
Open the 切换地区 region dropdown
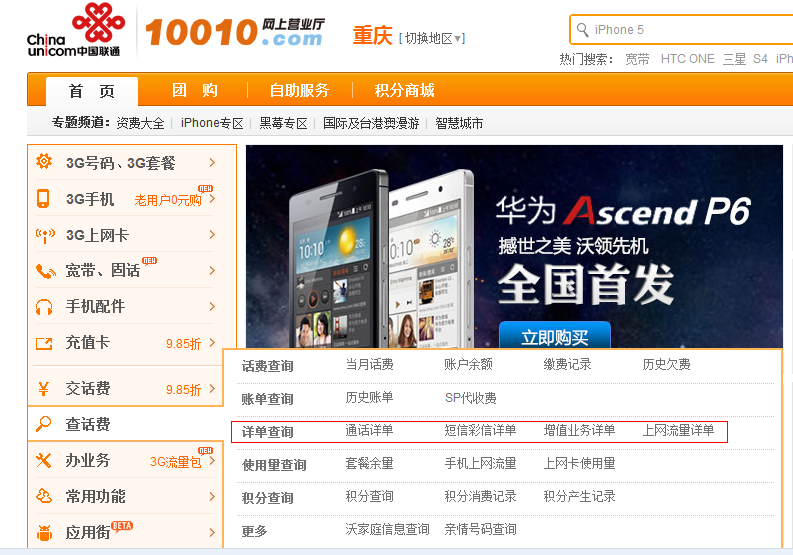pos(432,38)
